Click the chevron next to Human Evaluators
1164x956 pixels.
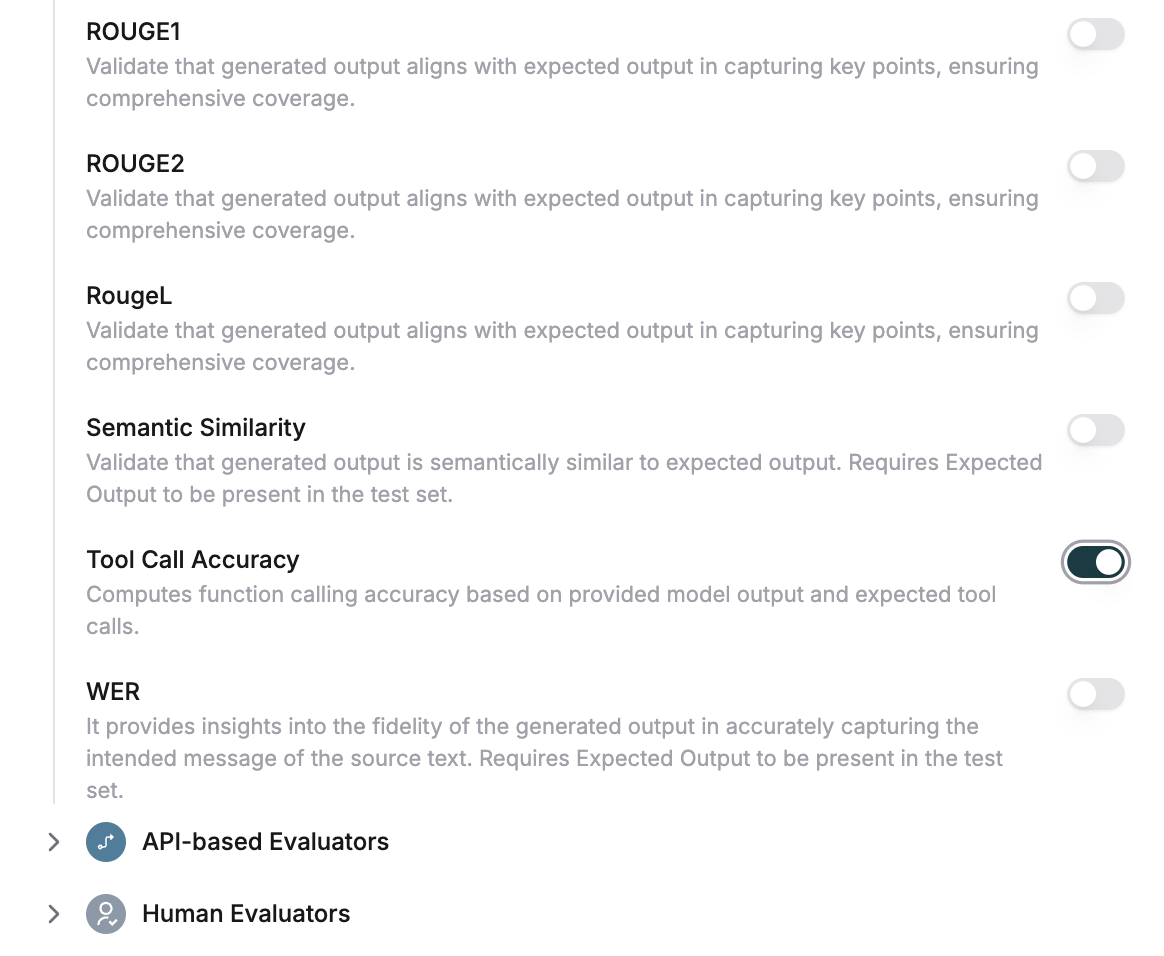click(x=54, y=913)
